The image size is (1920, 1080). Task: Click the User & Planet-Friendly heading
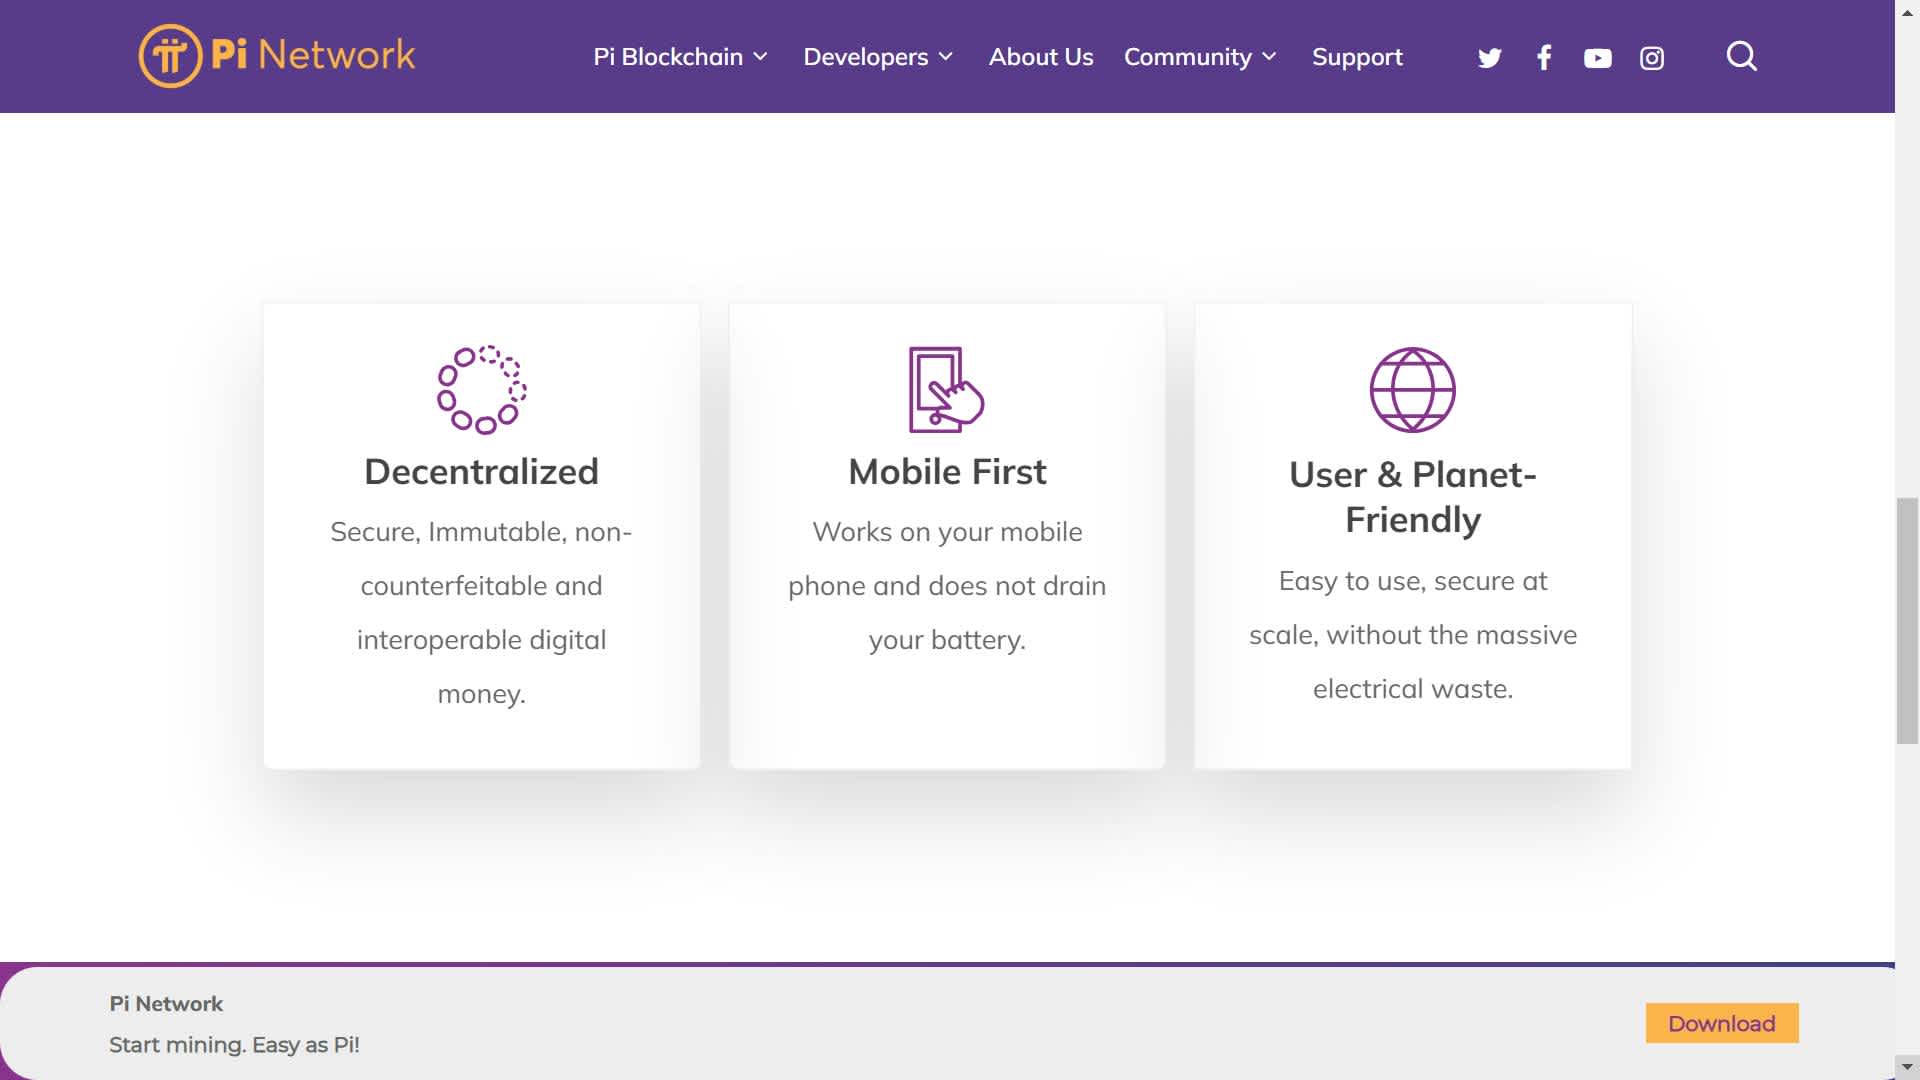[x=1412, y=497]
